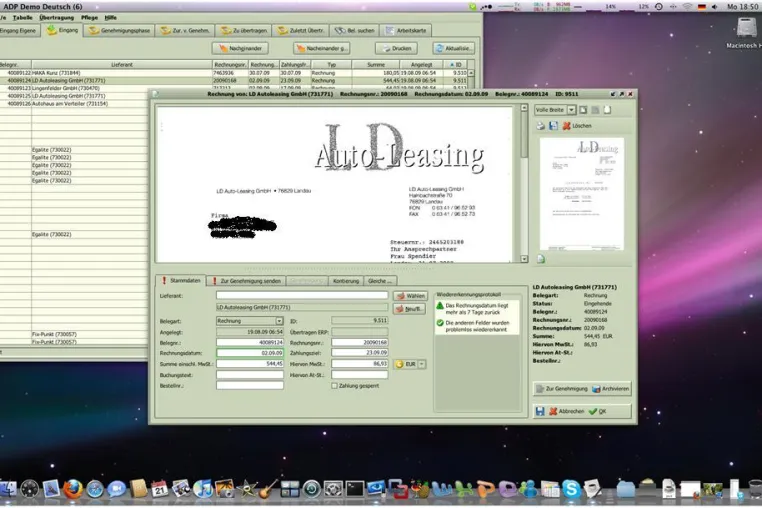Click the blue floppy save icon near Abbrechen
The image size is (762, 508).
coord(540,411)
